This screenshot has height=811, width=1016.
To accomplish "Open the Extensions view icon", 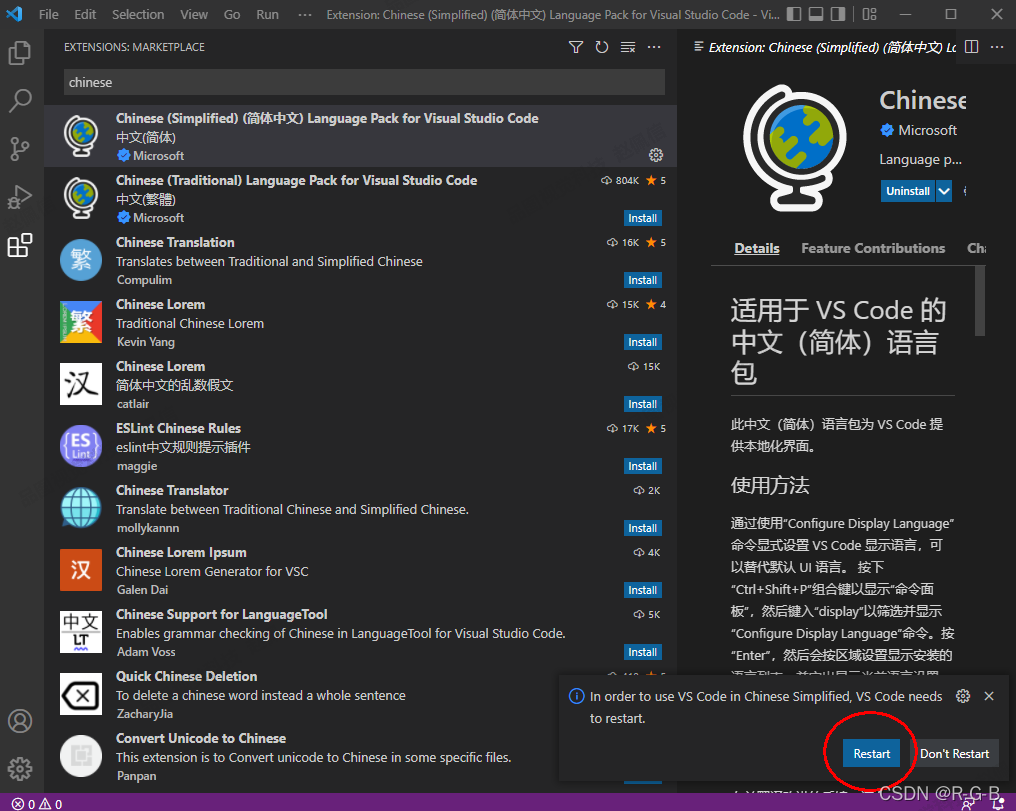I will 19,246.
